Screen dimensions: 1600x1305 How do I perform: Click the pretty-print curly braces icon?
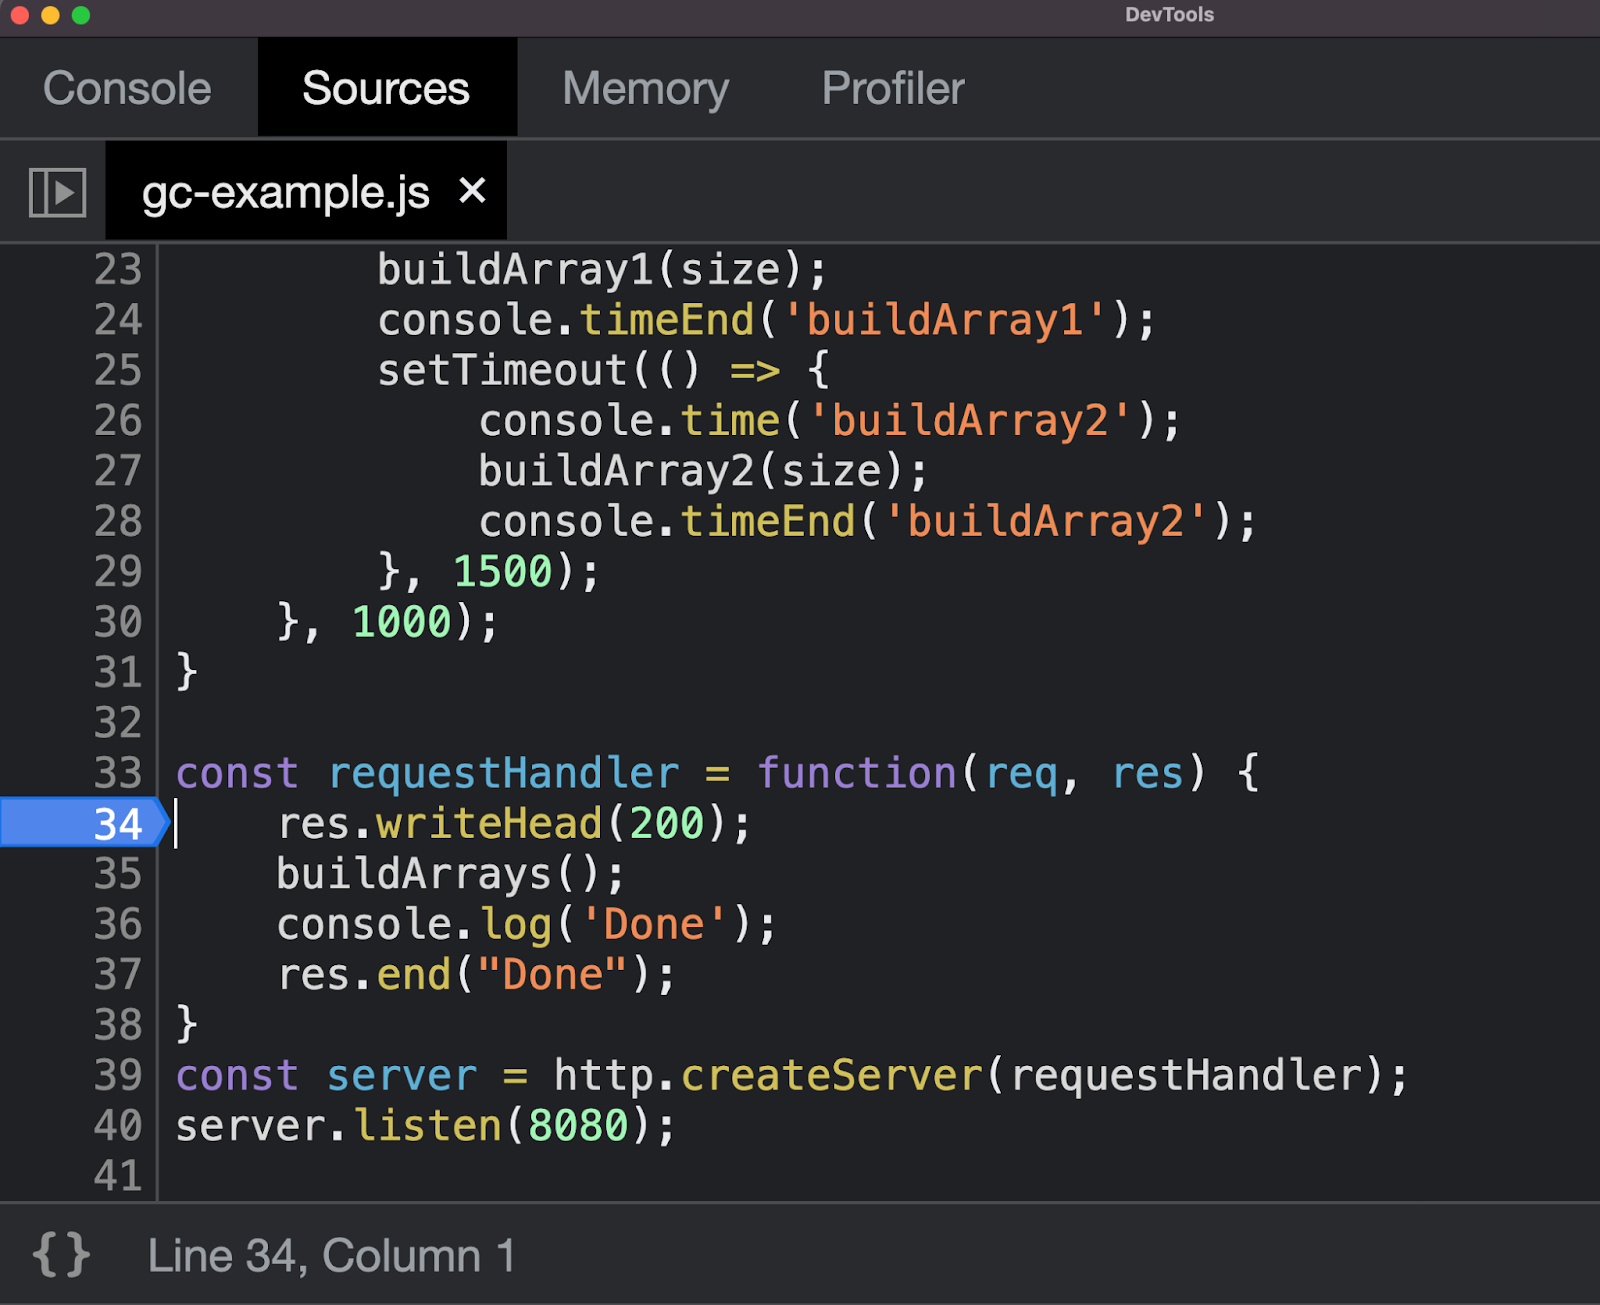pos(61,1255)
